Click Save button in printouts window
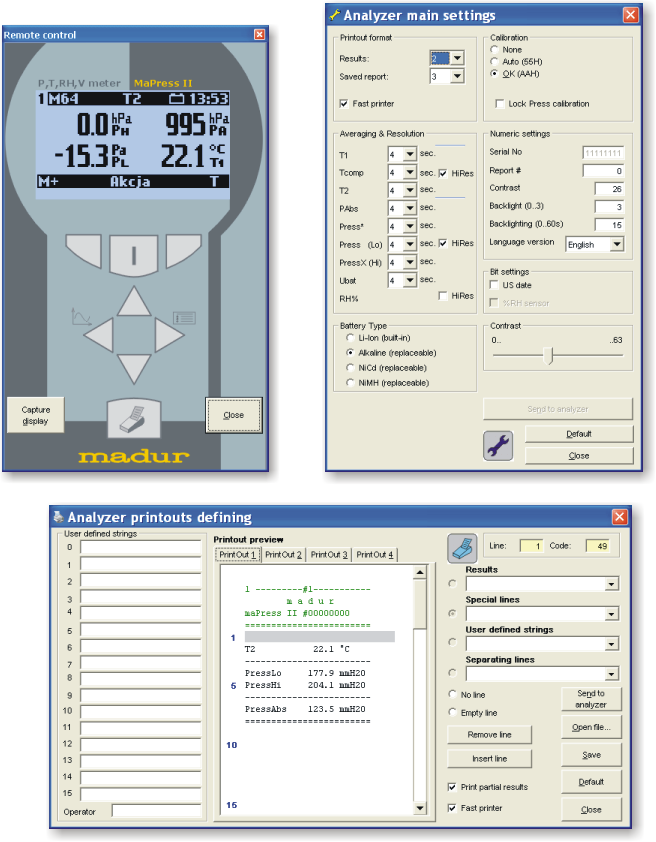Image resolution: width=656 pixels, height=842 pixels. (x=591, y=755)
